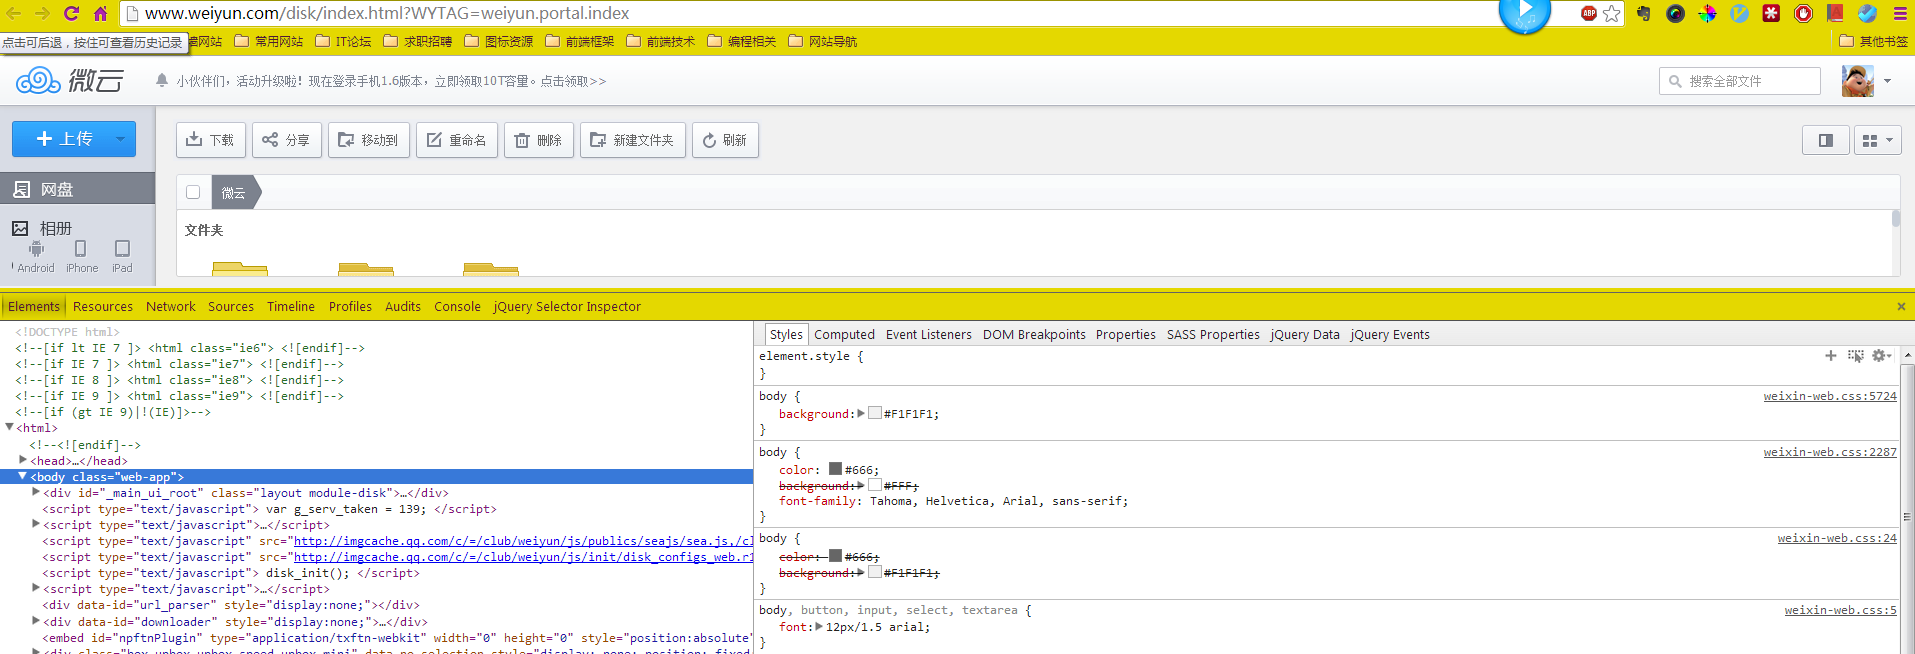Click the #F1F1F1 background swatch at css:5724
The width and height of the screenshot is (1915, 654).
coord(875,413)
